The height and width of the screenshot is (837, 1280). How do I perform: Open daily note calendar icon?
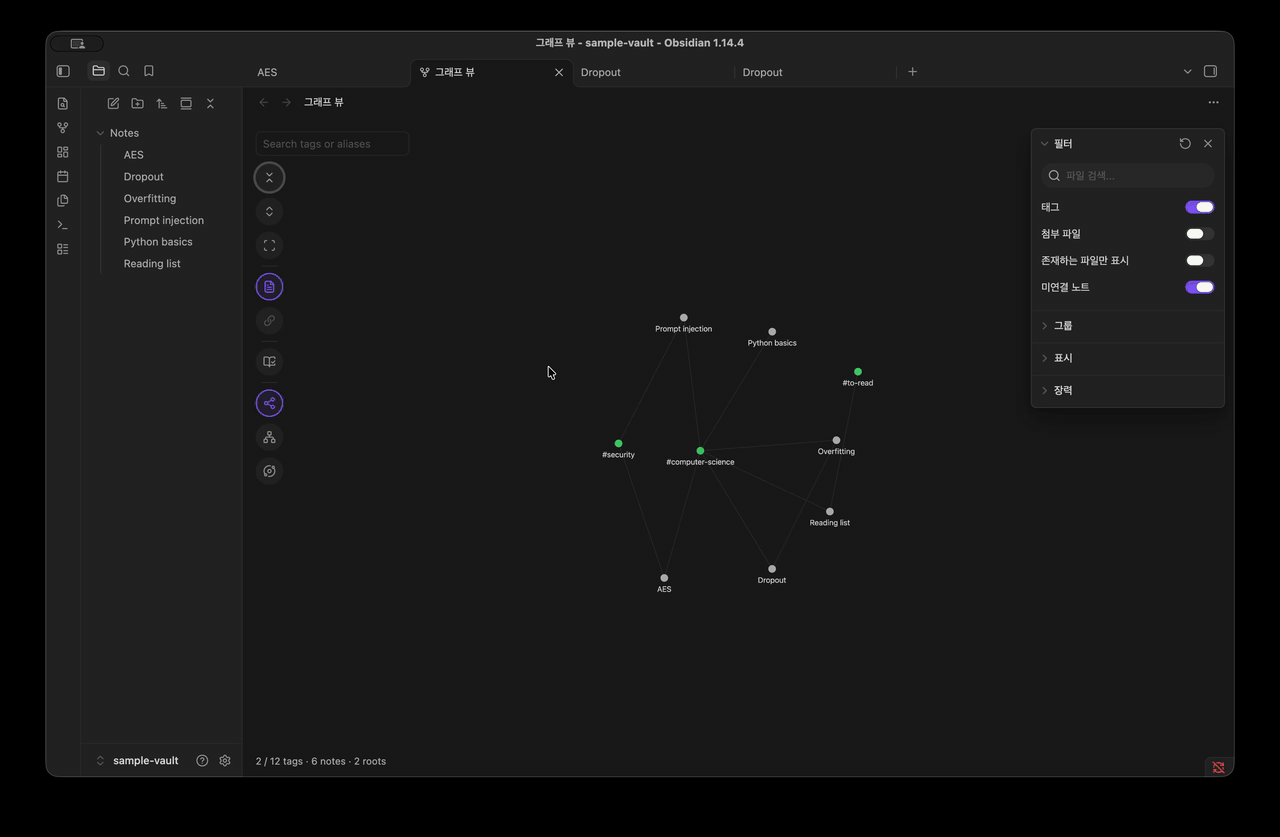[63, 176]
